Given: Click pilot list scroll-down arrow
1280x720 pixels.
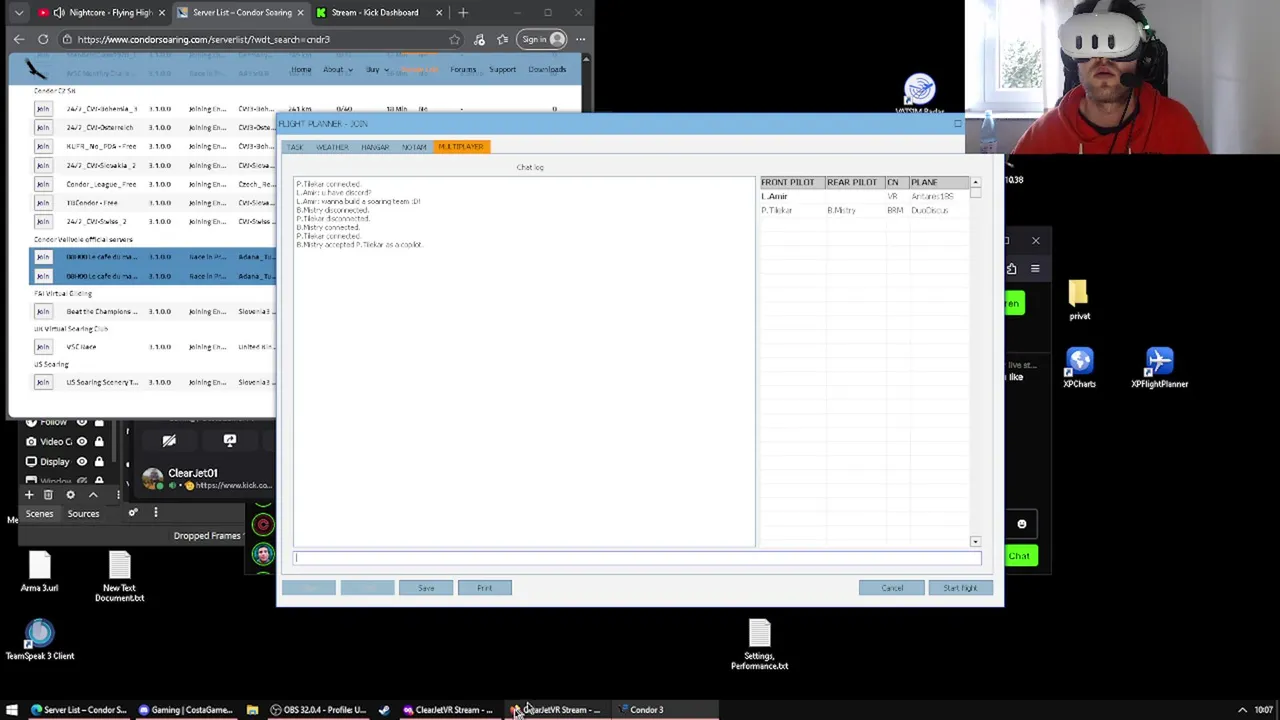Looking at the screenshot, I should (975, 541).
